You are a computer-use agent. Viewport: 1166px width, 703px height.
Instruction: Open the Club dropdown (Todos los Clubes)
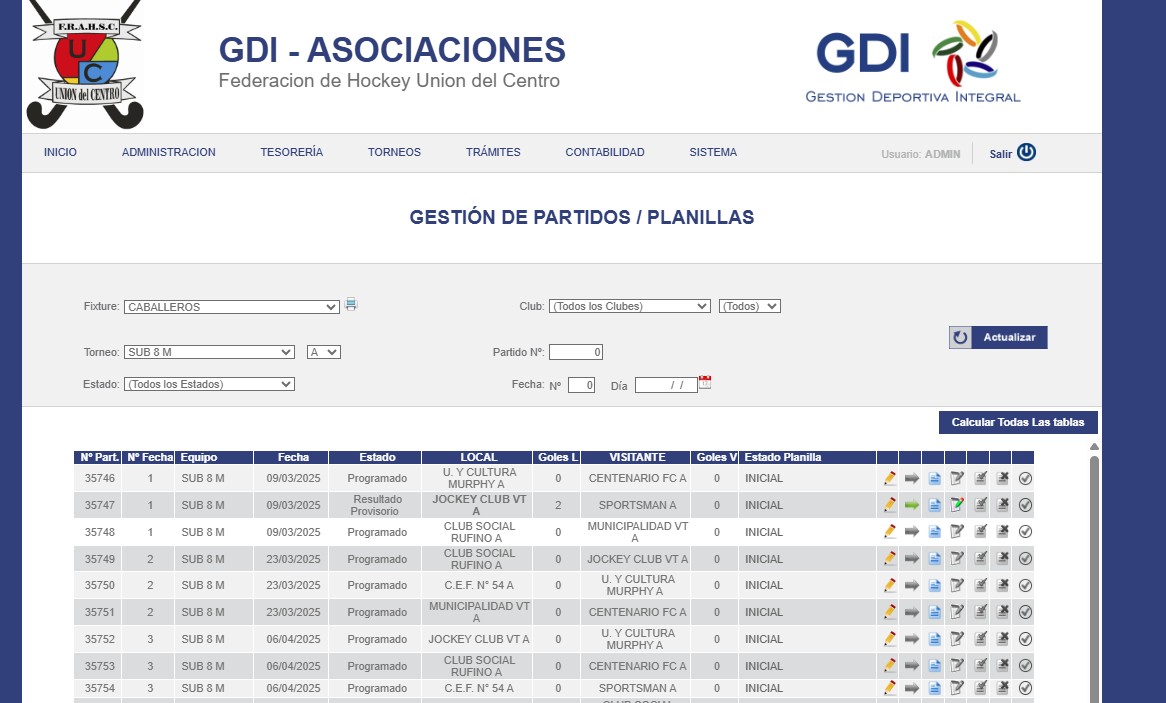click(x=629, y=306)
